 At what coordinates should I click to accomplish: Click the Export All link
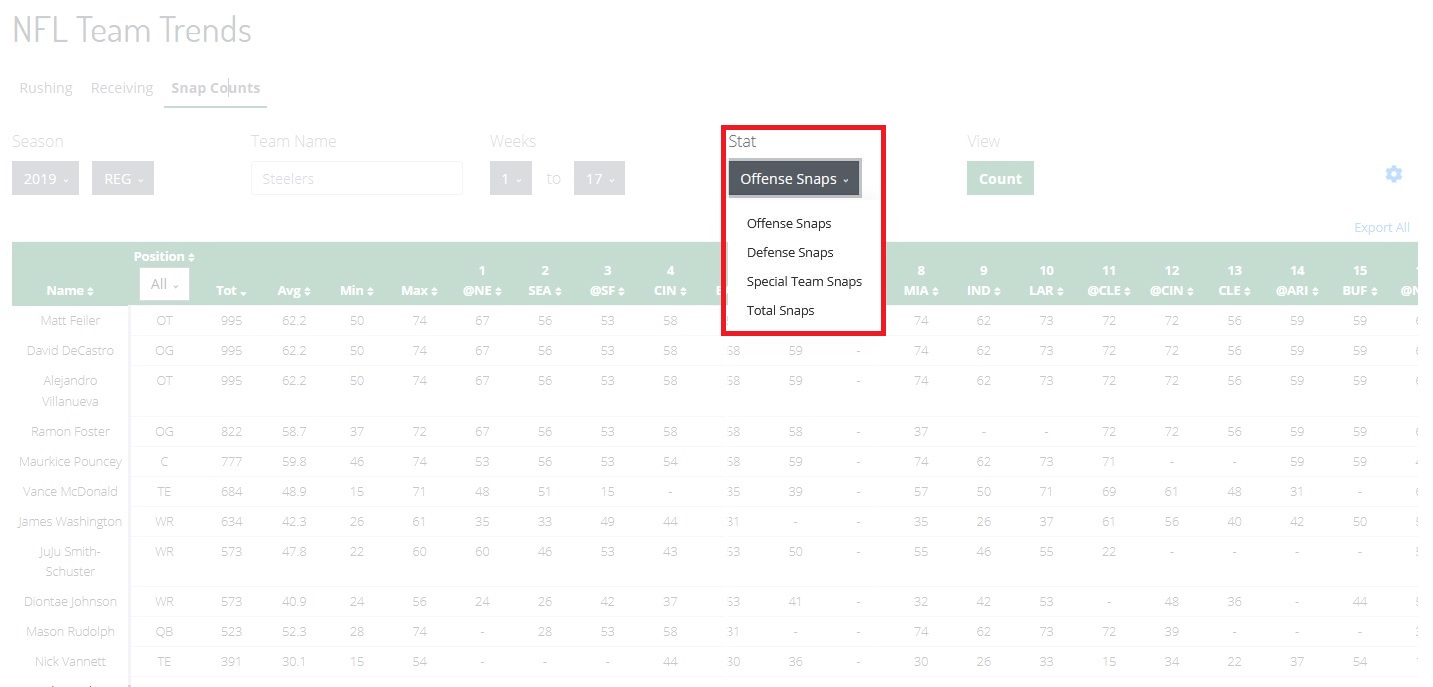[x=1381, y=227]
